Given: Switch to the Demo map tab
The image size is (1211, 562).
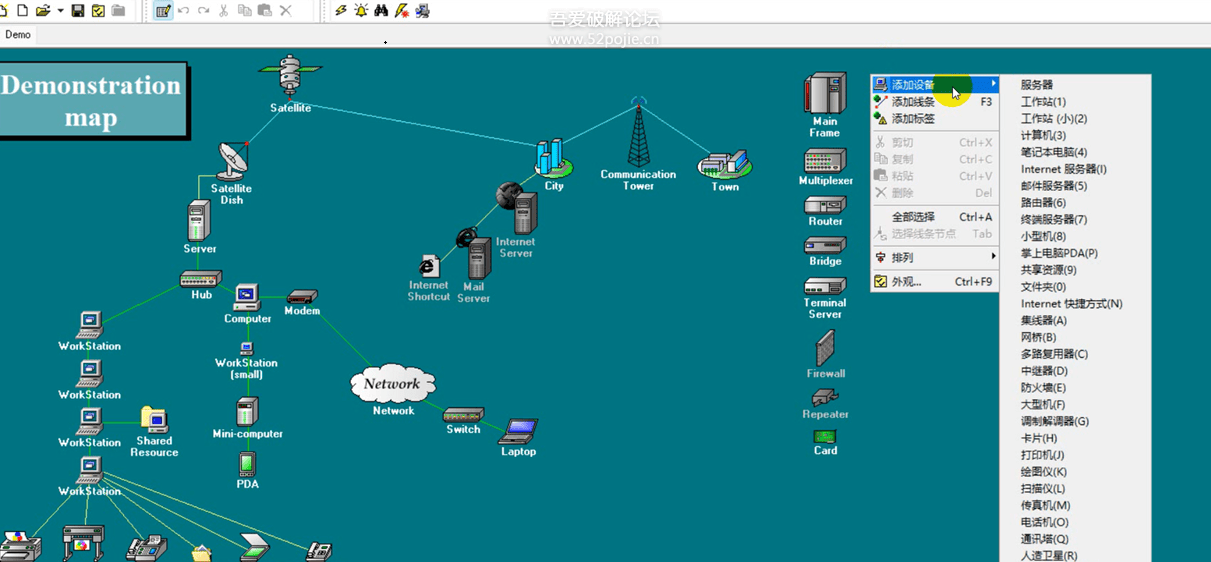Looking at the screenshot, I should tap(18, 35).
